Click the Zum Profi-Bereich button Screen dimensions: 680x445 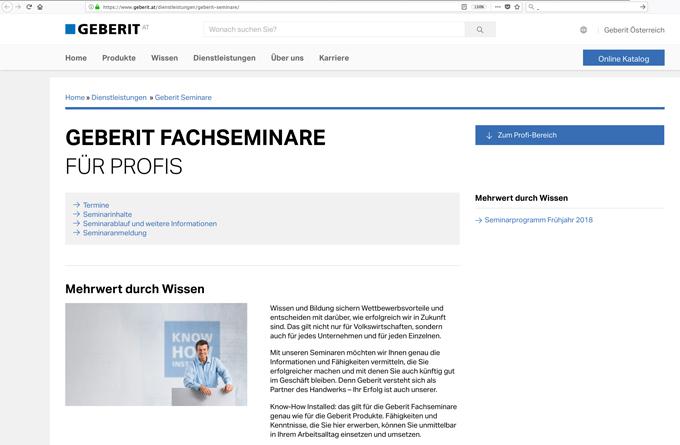[x=569, y=135]
